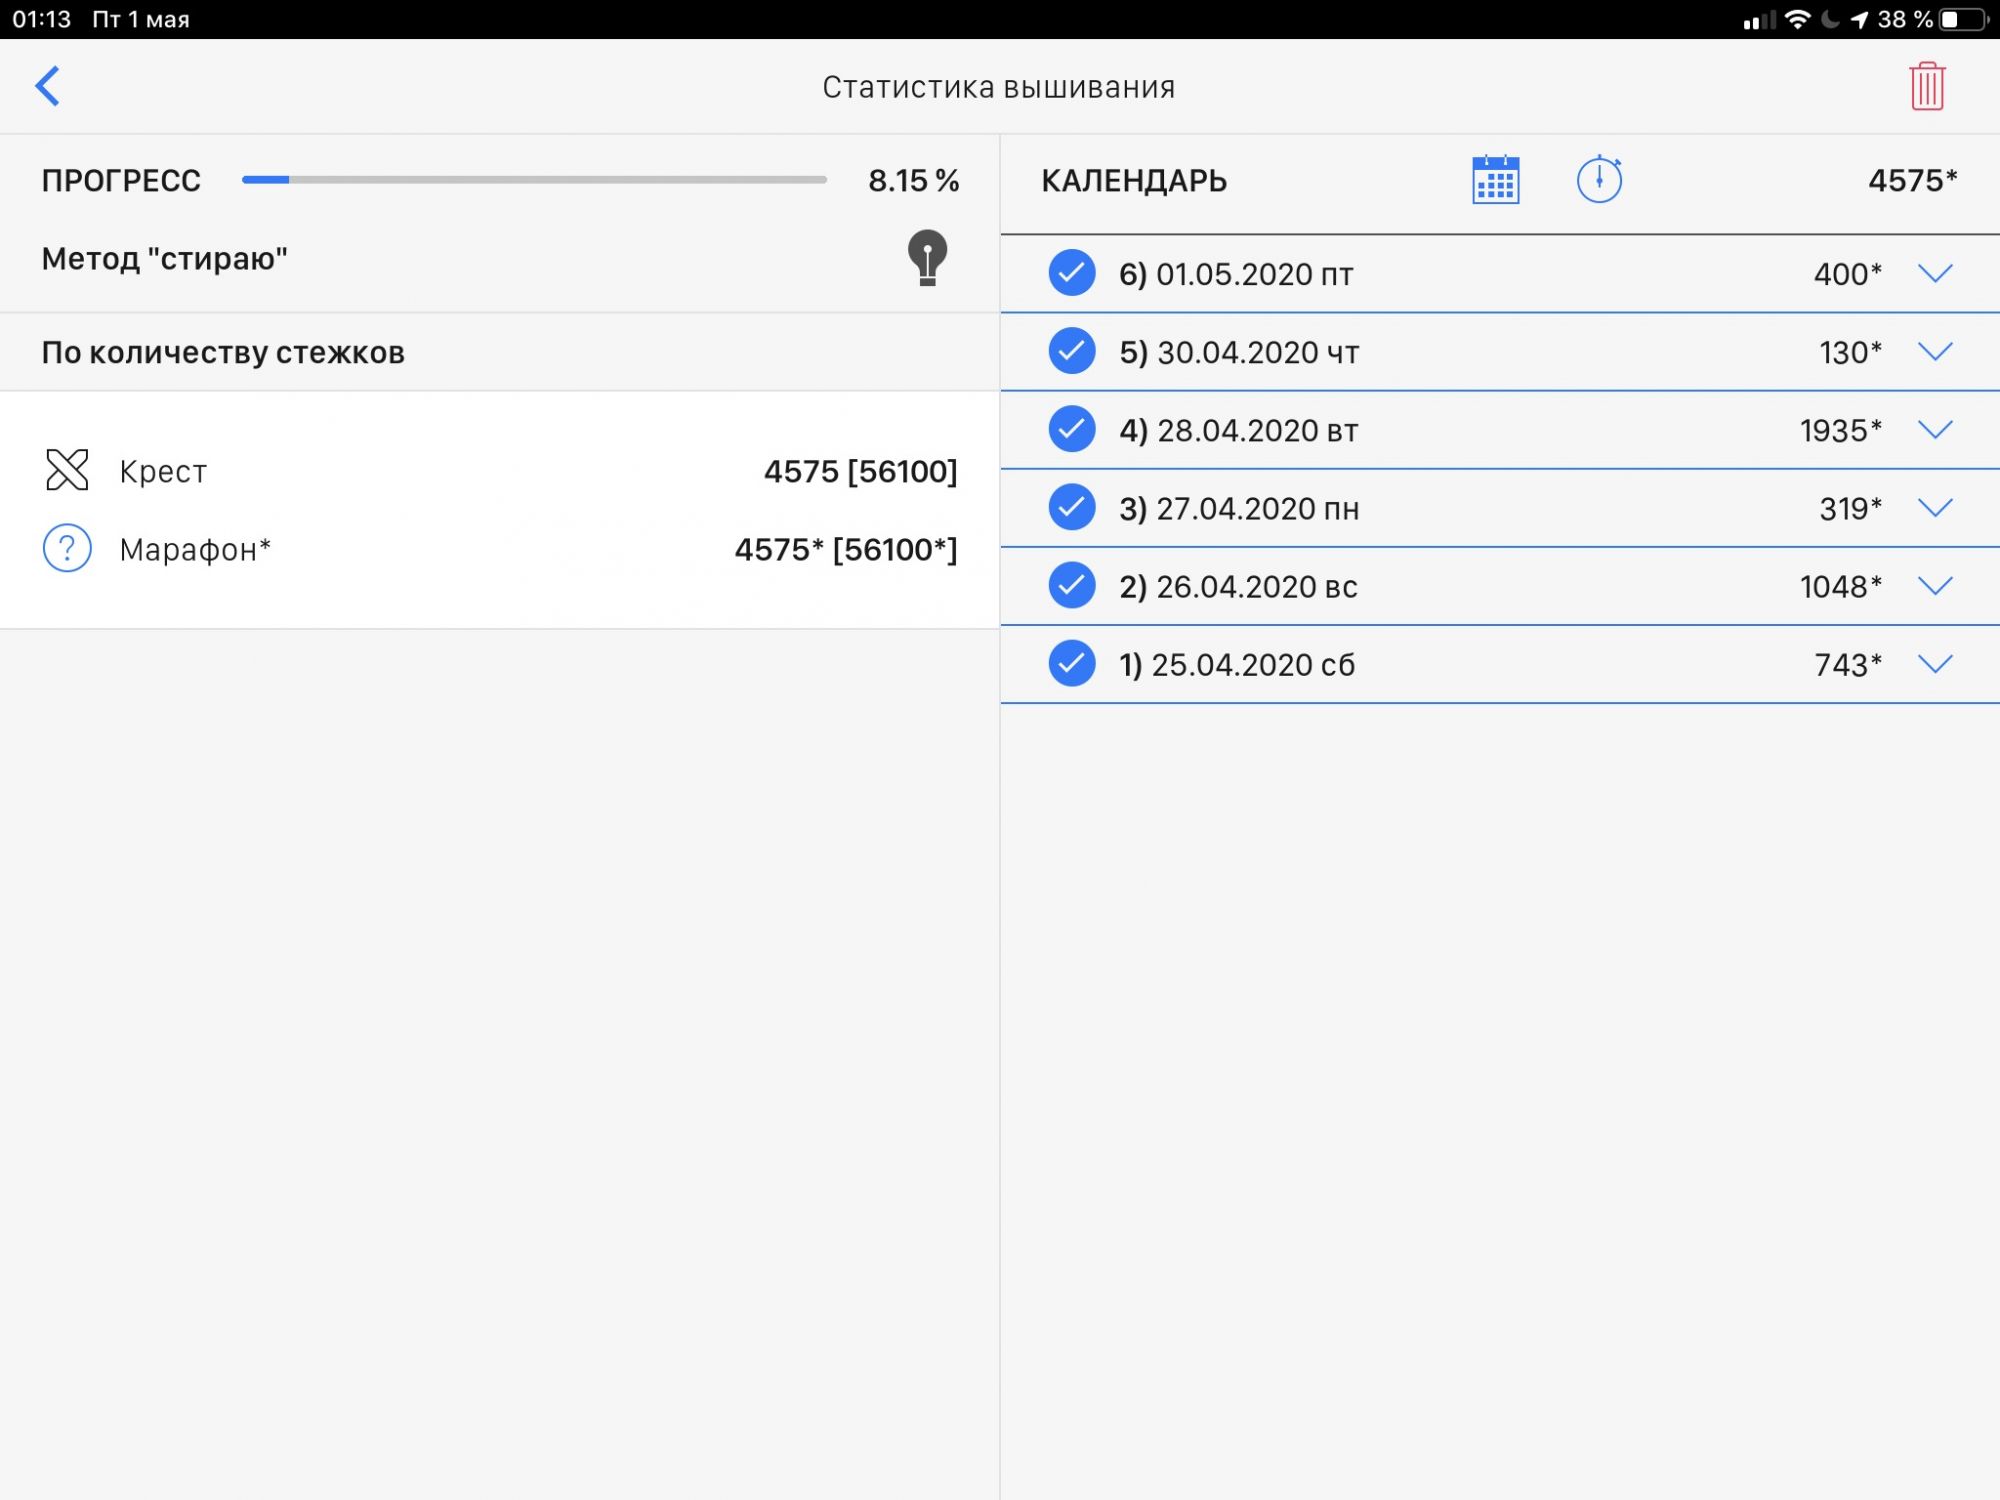Toggle checkmark for 26.04.2020 entry
Image resolution: width=2000 pixels, height=1500 pixels.
point(1071,585)
